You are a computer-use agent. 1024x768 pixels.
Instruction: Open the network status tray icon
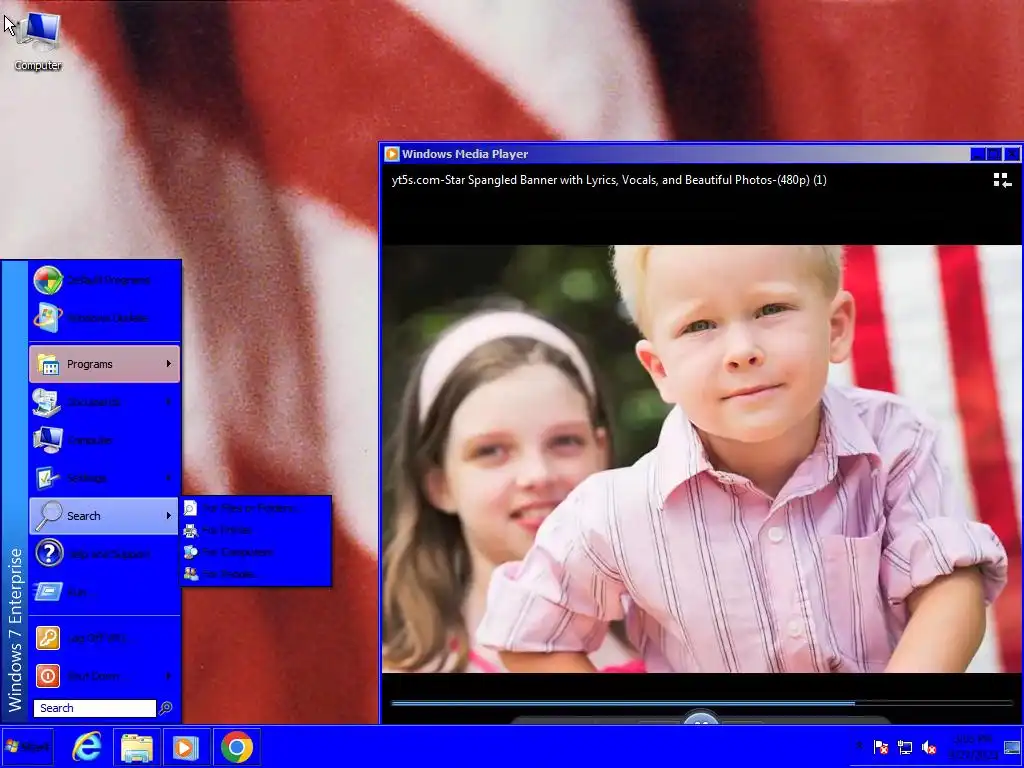click(x=905, y=747)
